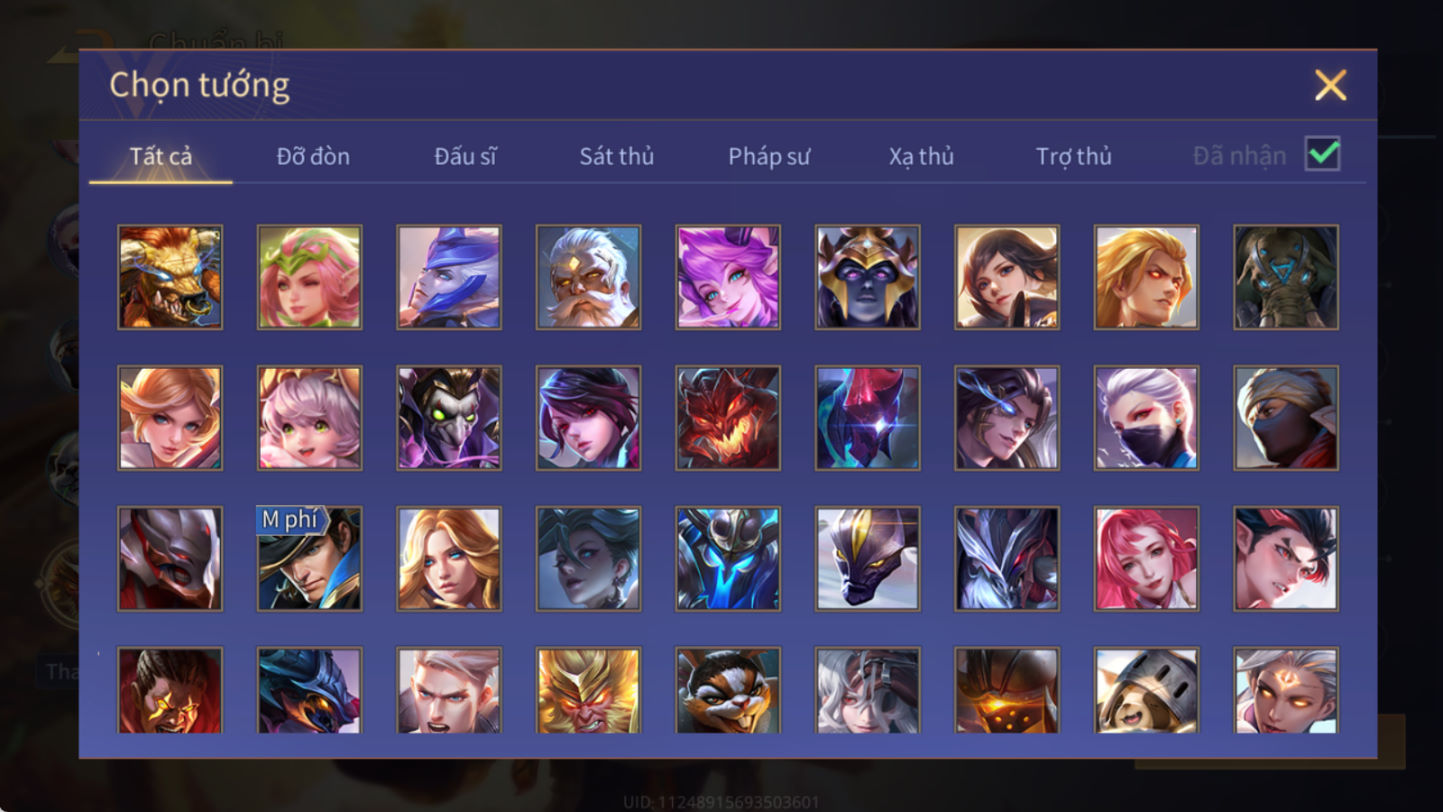1443x812 pixels.
Task: Switch to the 'Đỡ đòn' tab
Action: click(x=313, y=156)
